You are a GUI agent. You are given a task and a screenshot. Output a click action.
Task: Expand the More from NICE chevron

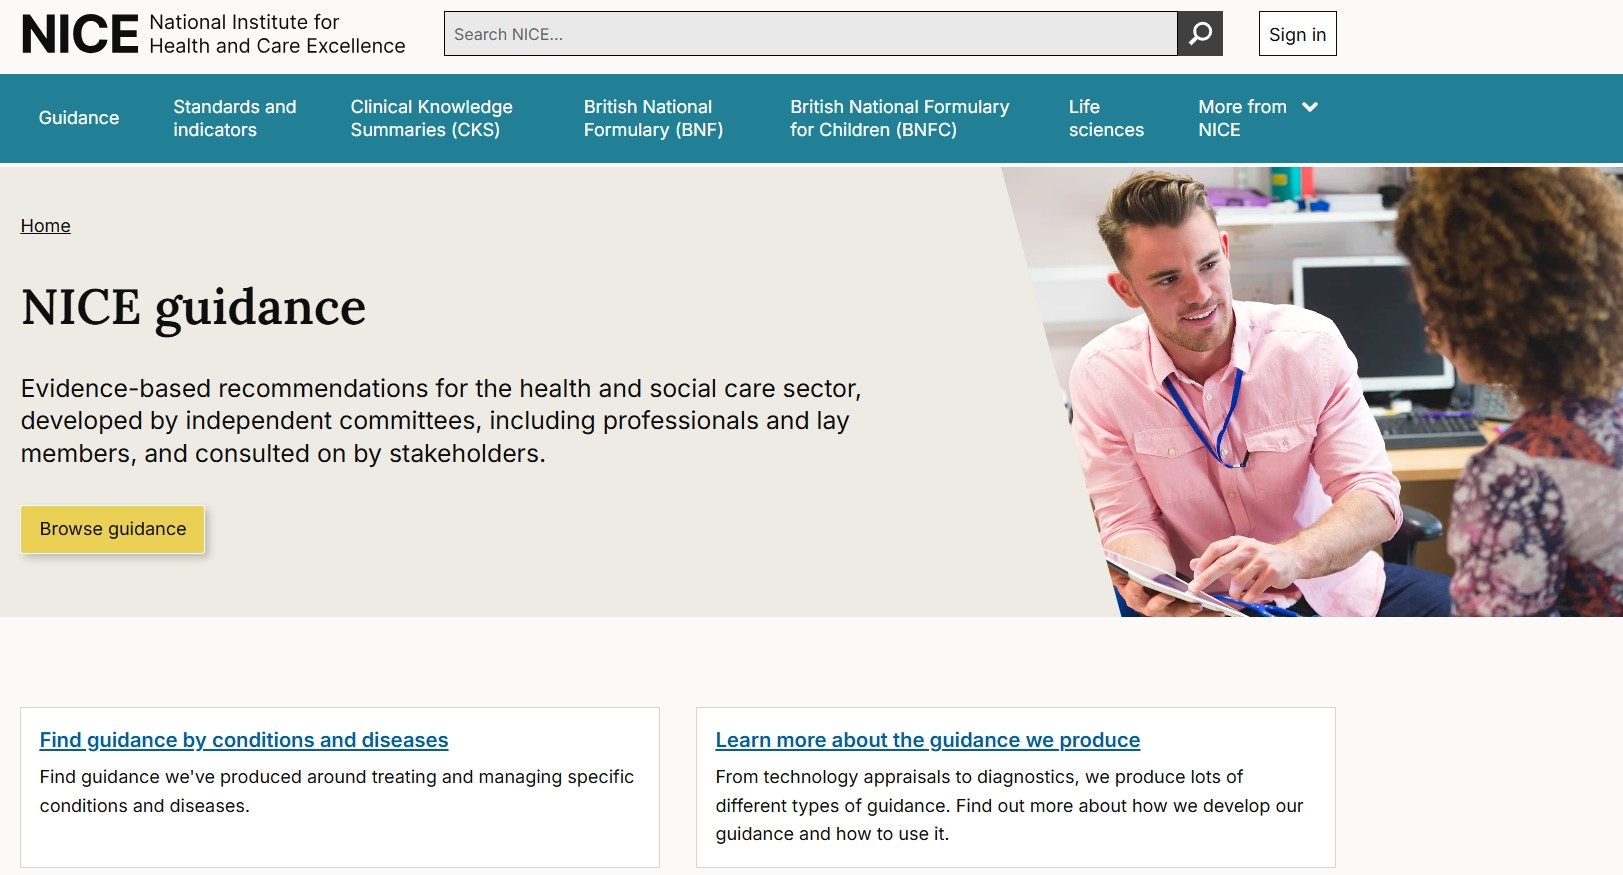tap(1309, 107)
